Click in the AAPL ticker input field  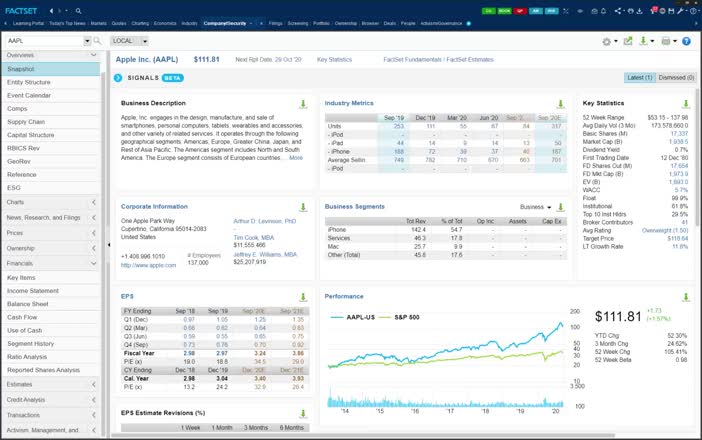click(x=44, y=41)
